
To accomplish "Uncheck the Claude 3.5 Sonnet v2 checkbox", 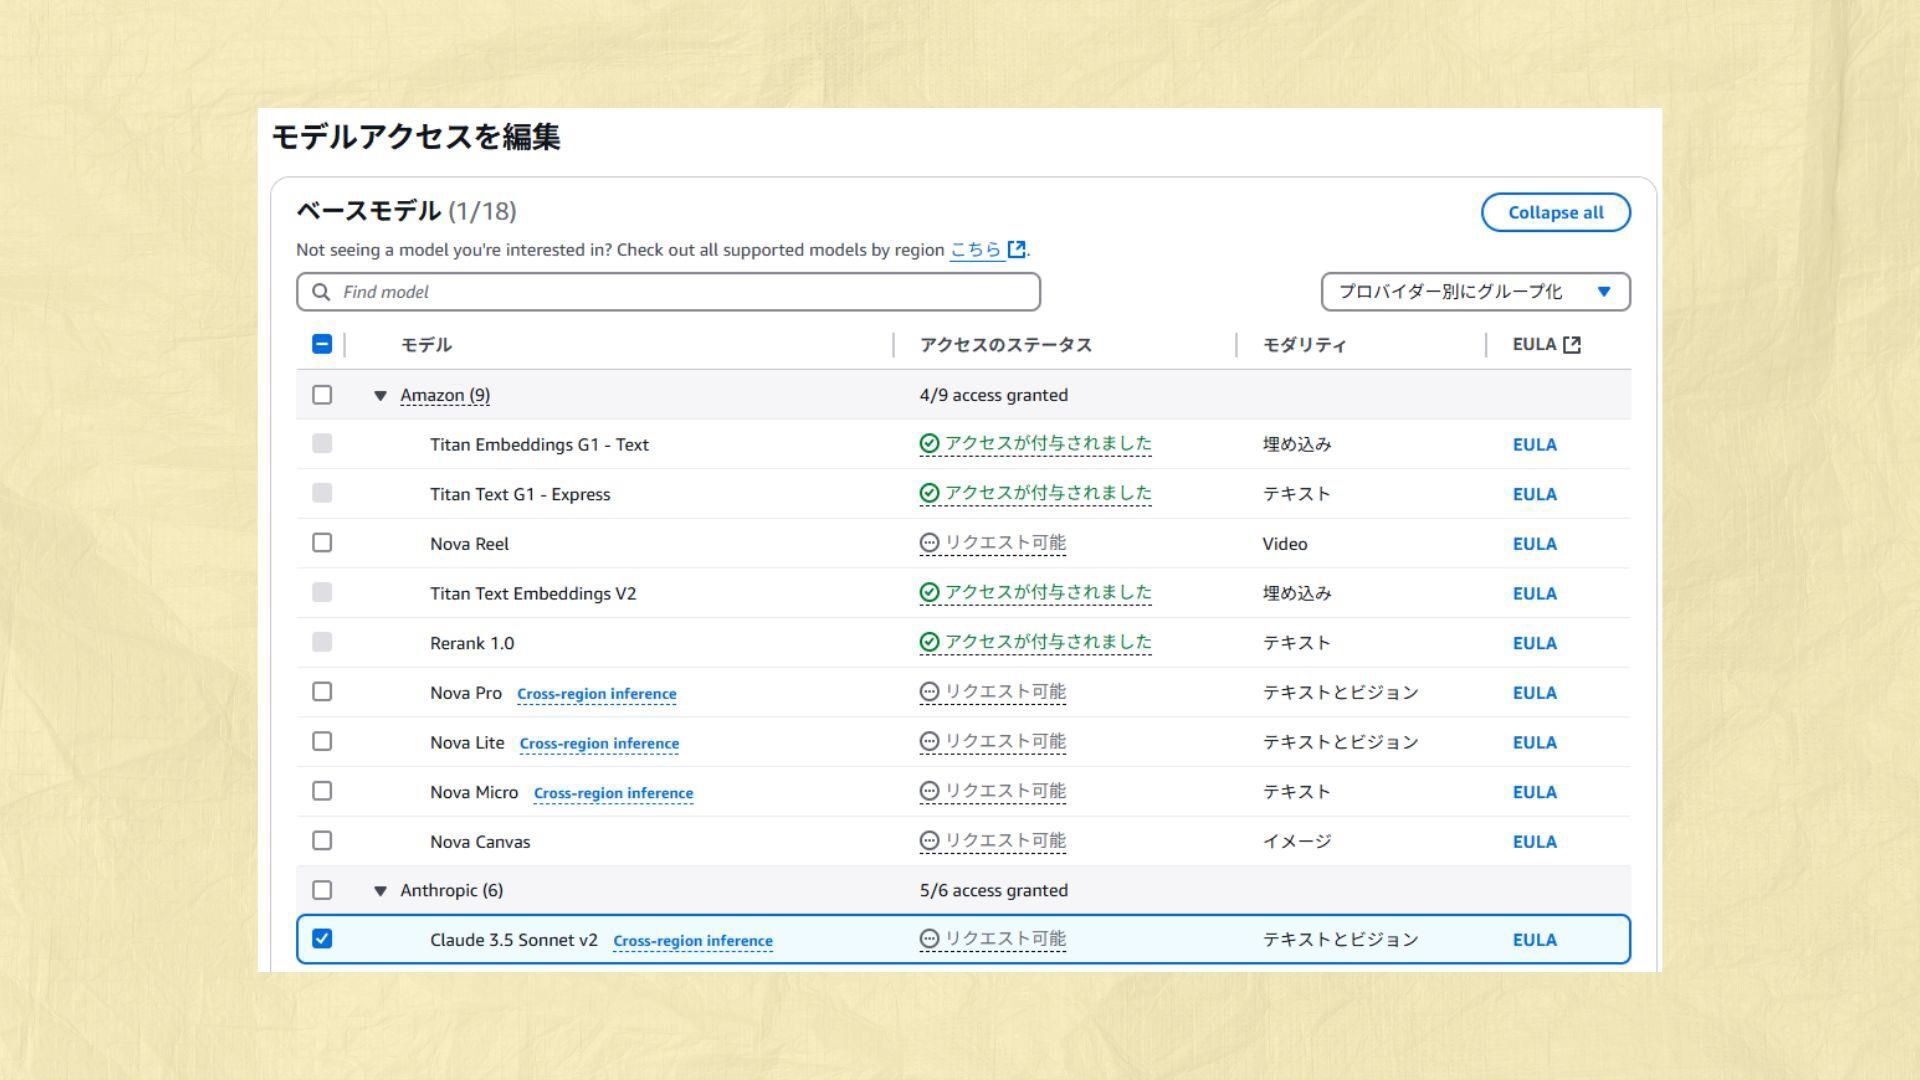I will click(x=322, y=938).
